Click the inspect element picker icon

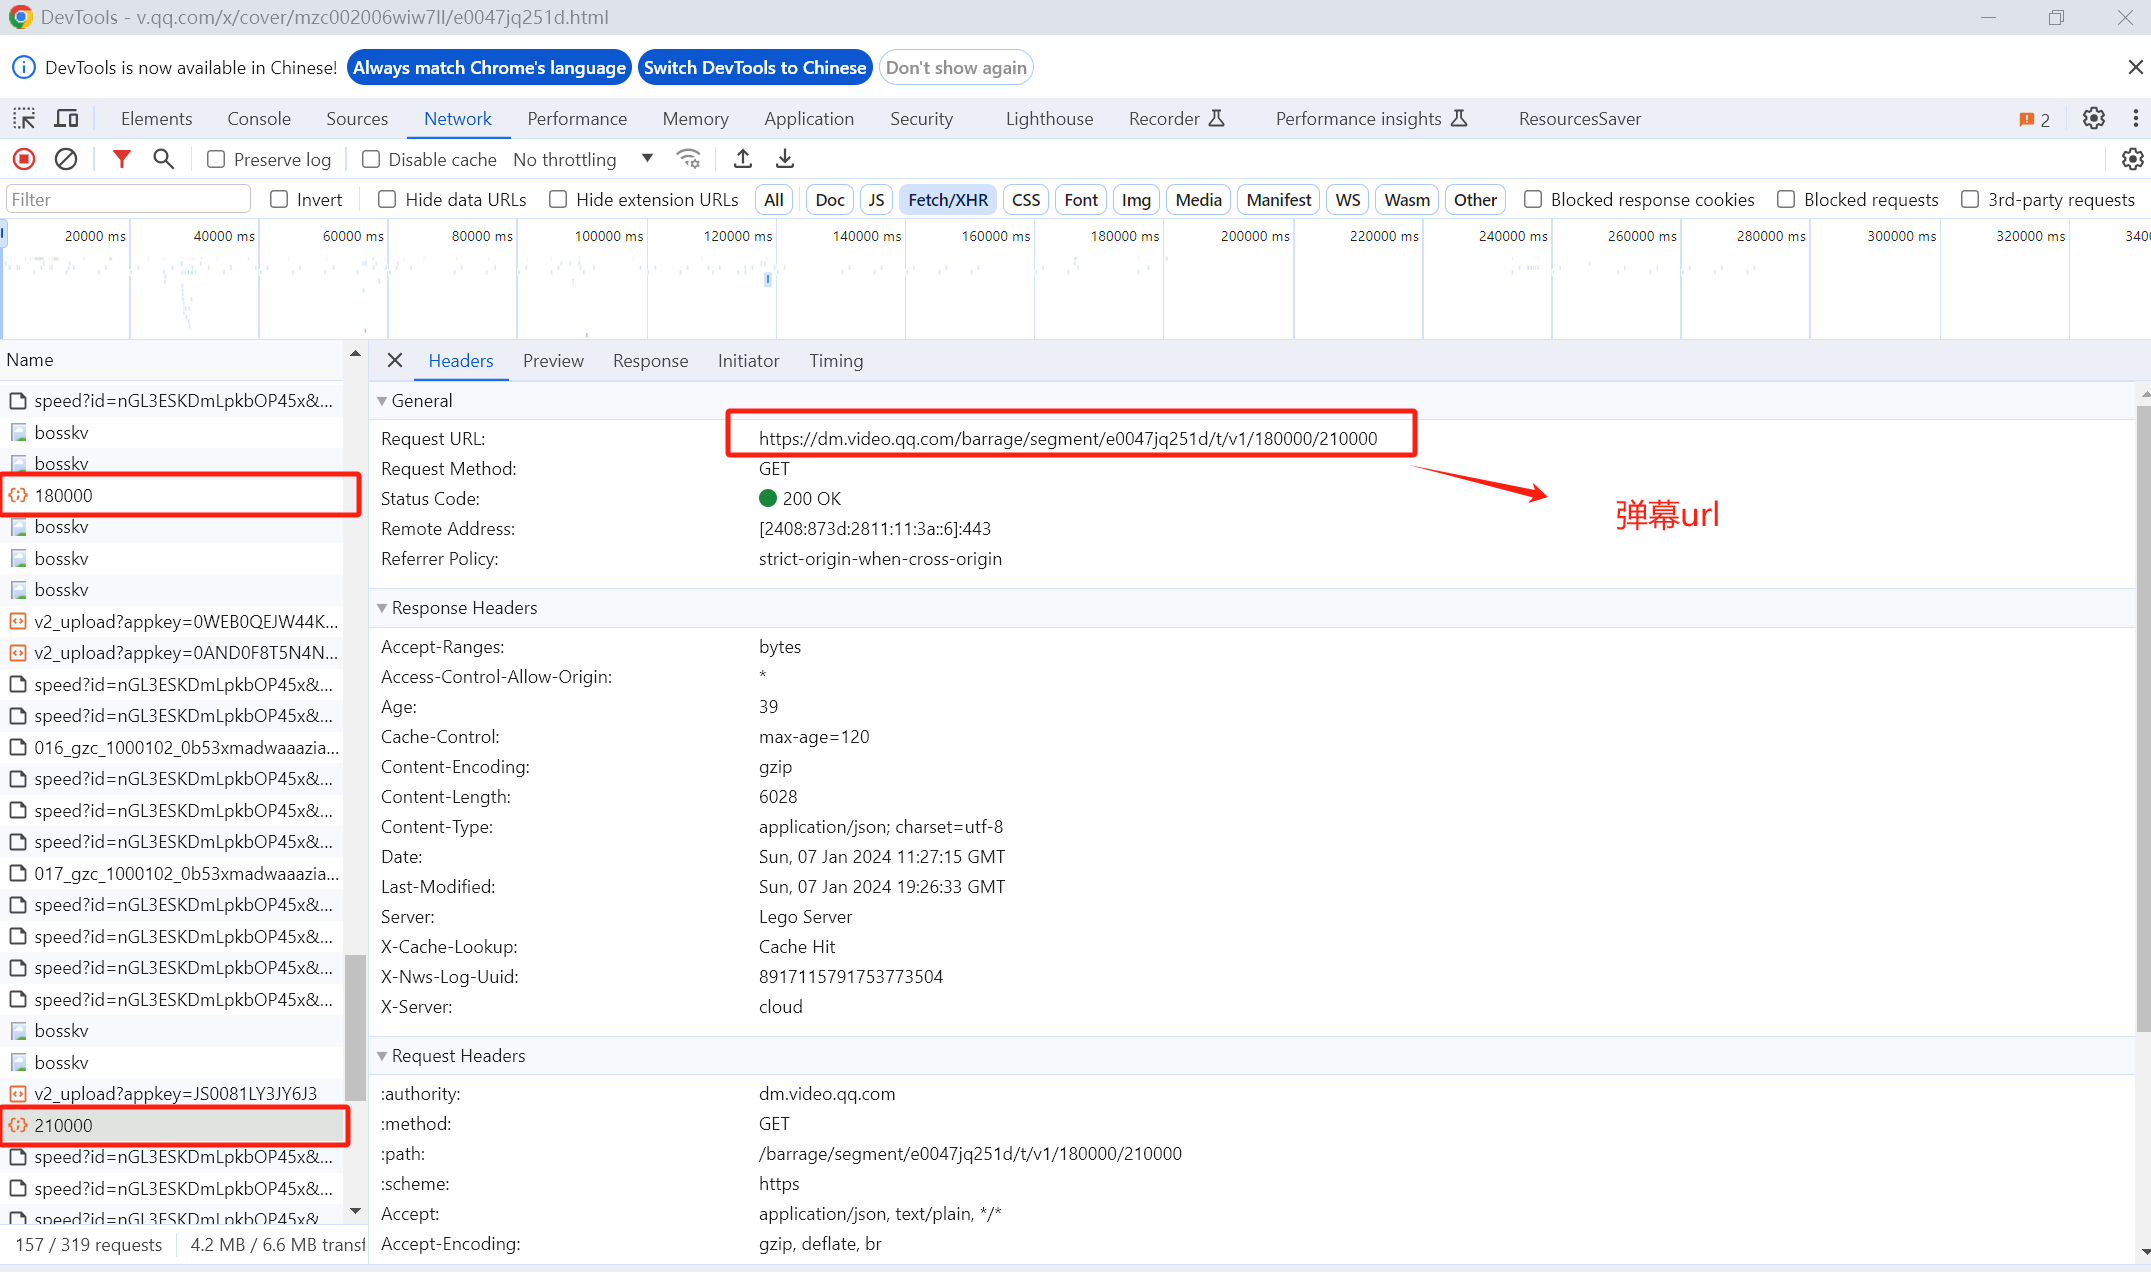point(24,119)
